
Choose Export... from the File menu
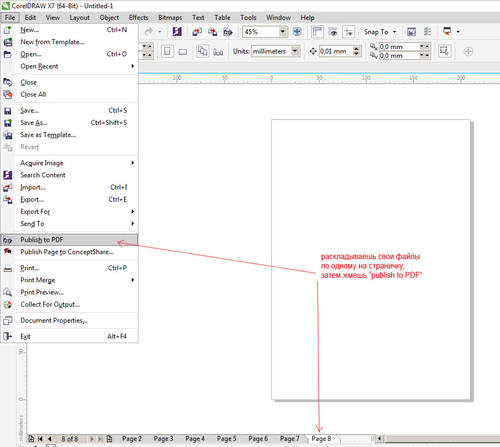pyautogui.click(x=69, y=199)
